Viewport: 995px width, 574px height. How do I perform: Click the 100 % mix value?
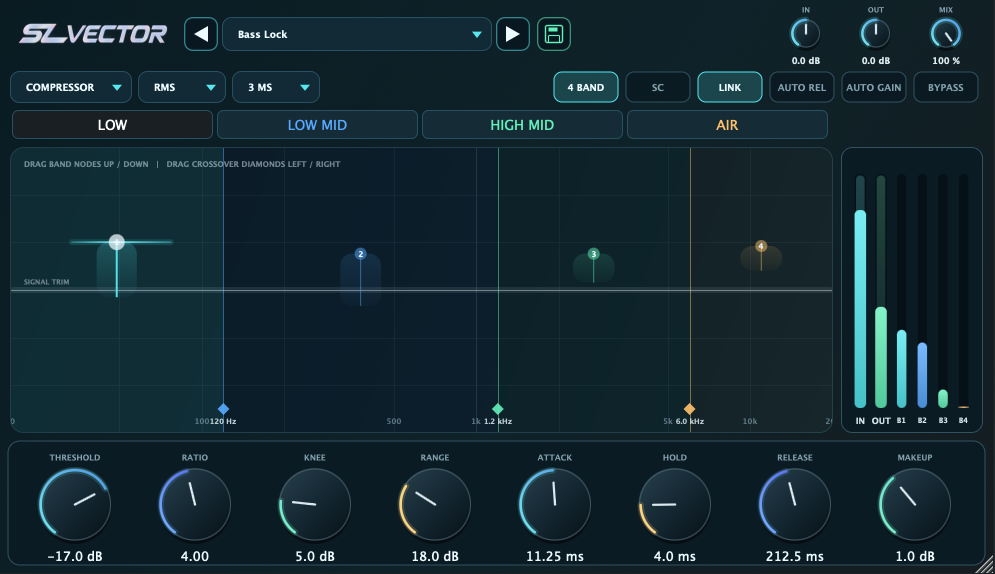(946, 61)
